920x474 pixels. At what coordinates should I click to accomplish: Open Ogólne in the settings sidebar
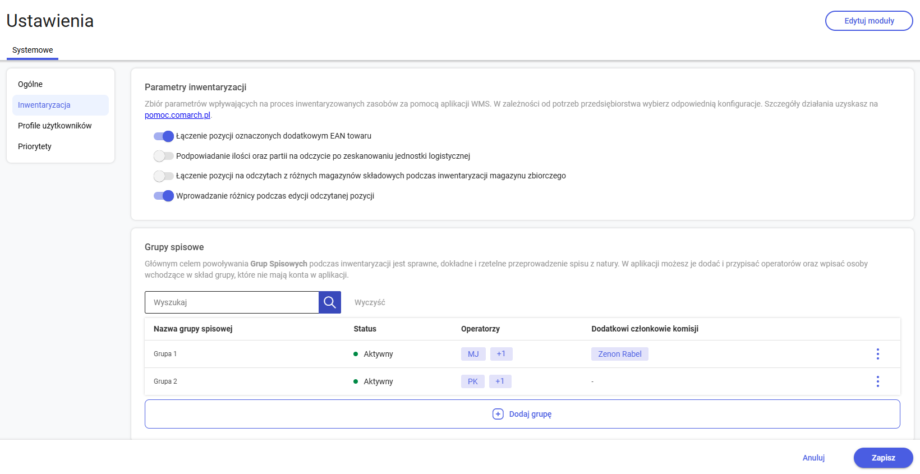30,83
